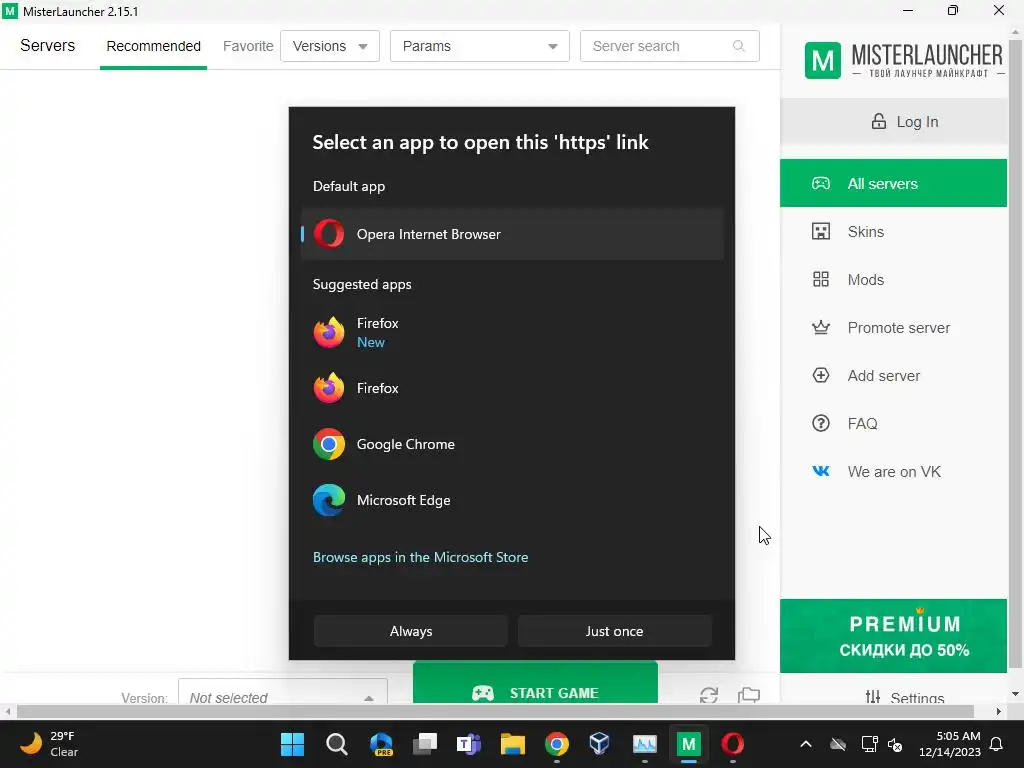Open Google Chrome from the taskbar
This screenshot has height=768, width=1024.
pyautogui.click(x=556, y=744)
